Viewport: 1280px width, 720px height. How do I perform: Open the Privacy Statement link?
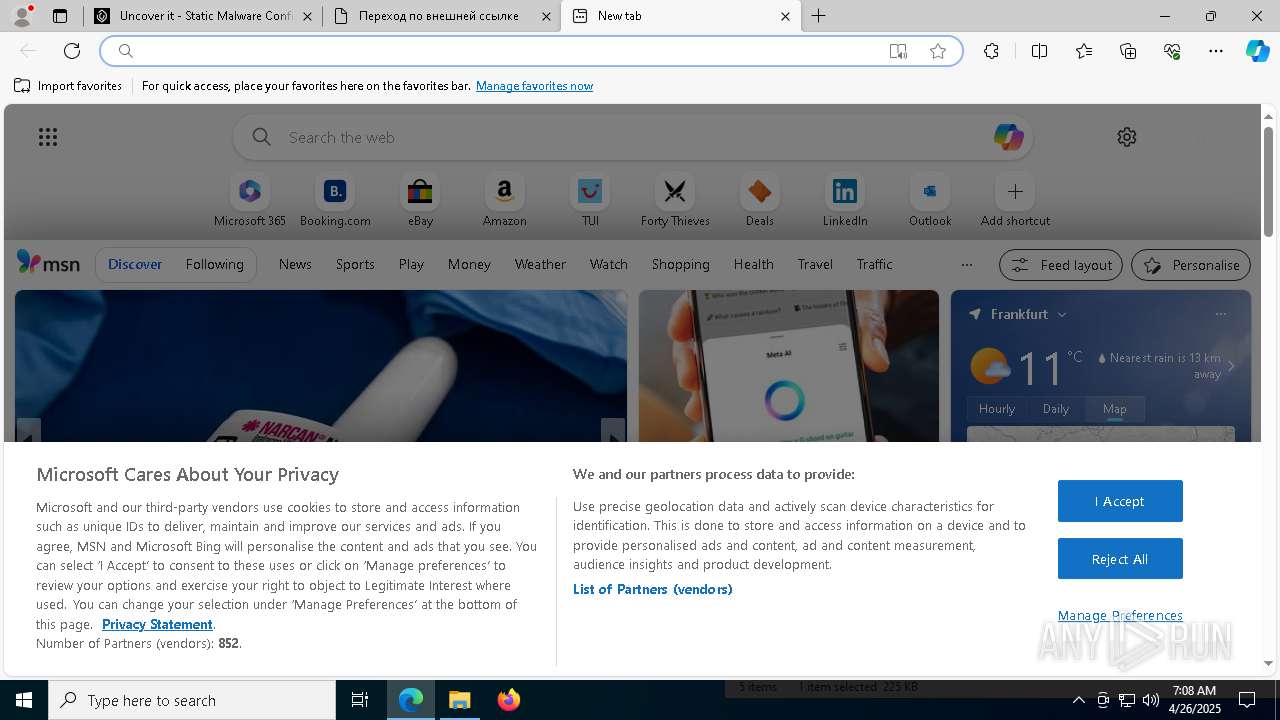pos(157,624)
